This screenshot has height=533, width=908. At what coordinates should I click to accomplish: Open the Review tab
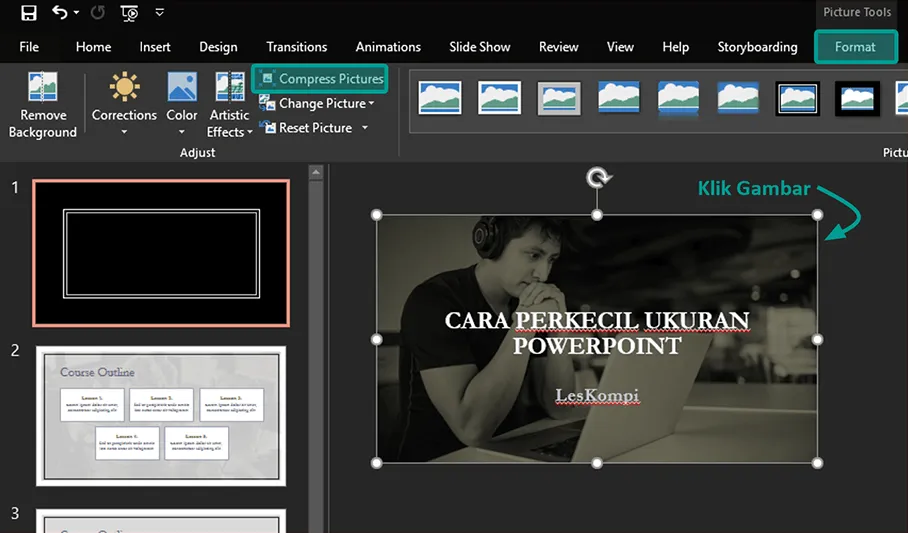558,47
